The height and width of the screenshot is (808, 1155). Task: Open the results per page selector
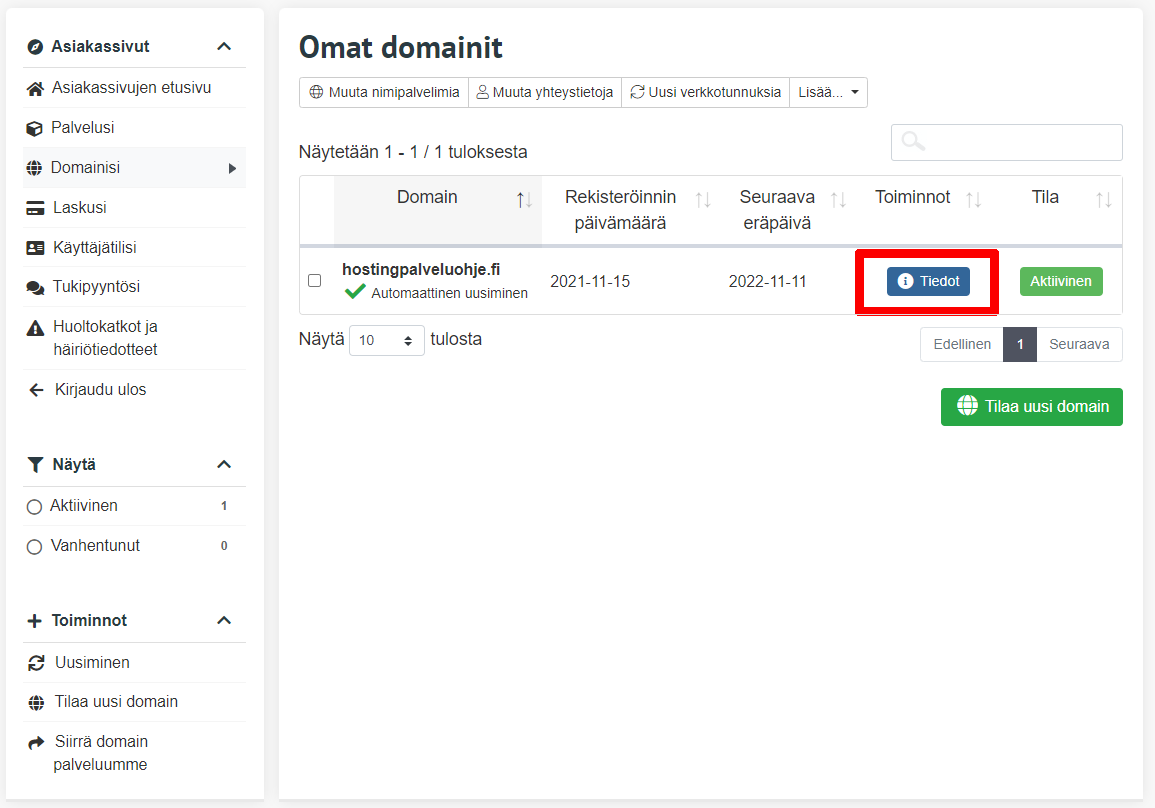(x=386, y=340)
